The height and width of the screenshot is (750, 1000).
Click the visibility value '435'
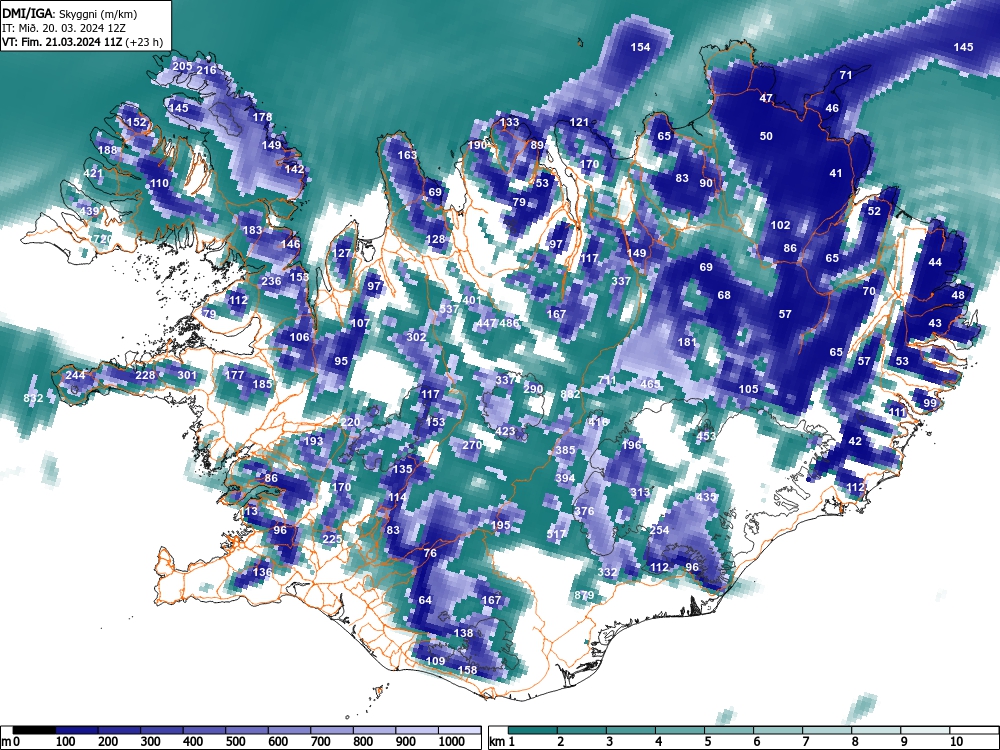pyautogui.click(x=706, y=497)
